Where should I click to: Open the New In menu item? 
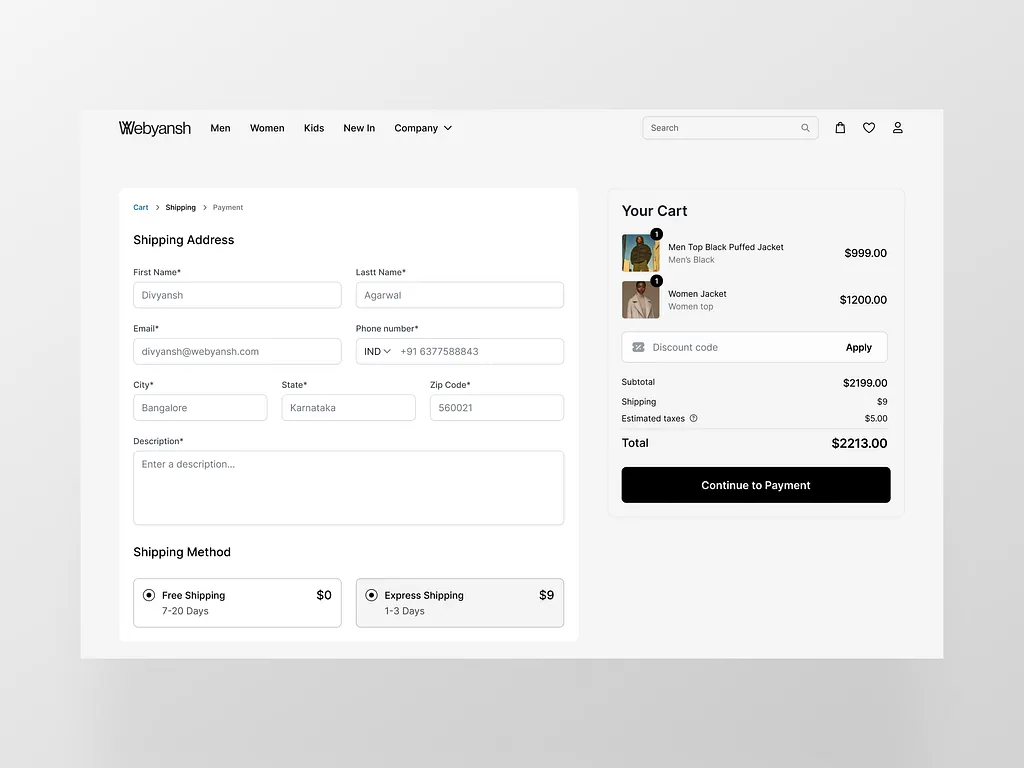(x=359, y=128)
